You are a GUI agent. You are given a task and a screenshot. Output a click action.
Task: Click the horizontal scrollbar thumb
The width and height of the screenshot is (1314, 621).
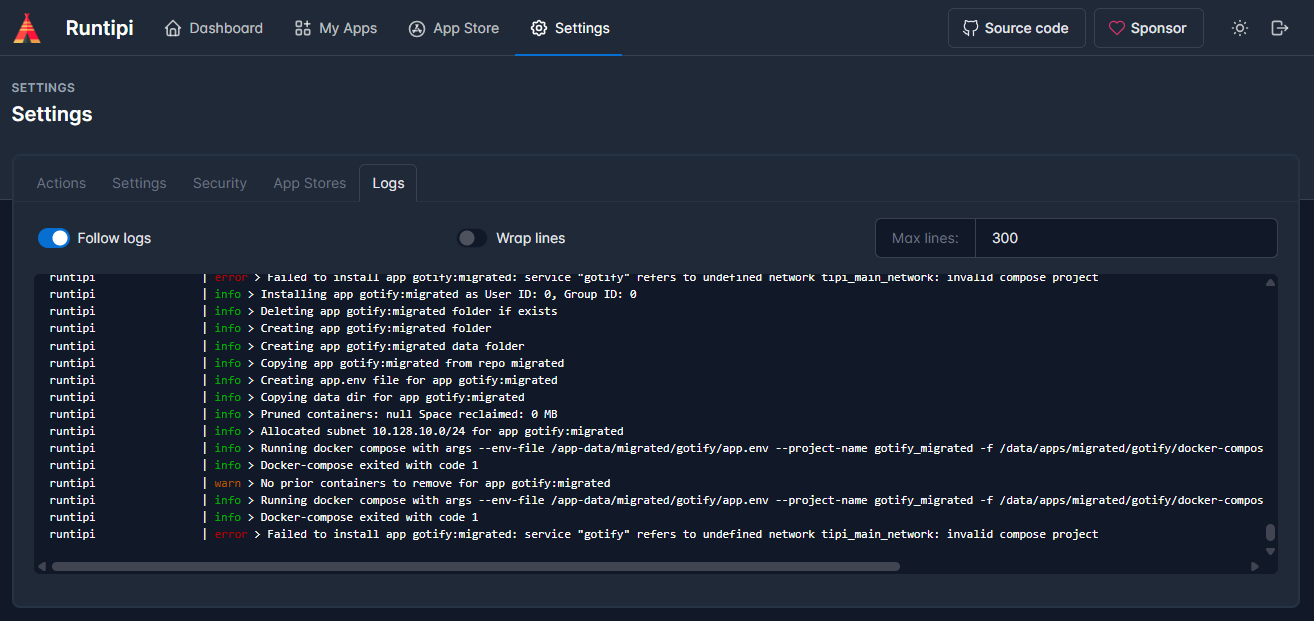point(476,566)
